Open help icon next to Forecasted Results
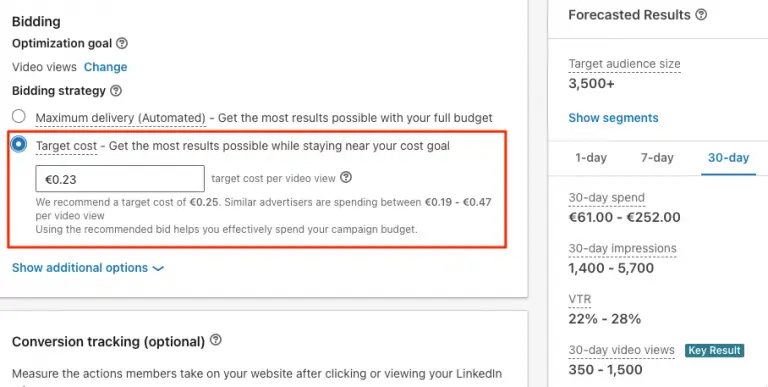The image size is (768, 387). click(x=701, y=14)
